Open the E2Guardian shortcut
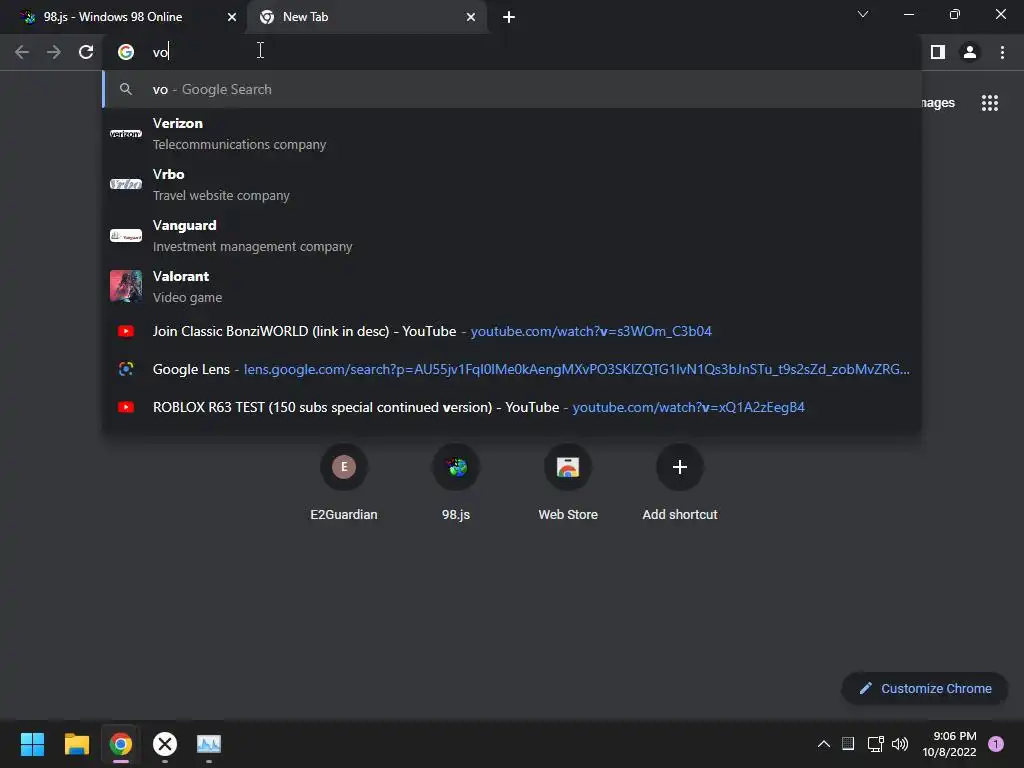1024x768 pixels. click(344, 482)
